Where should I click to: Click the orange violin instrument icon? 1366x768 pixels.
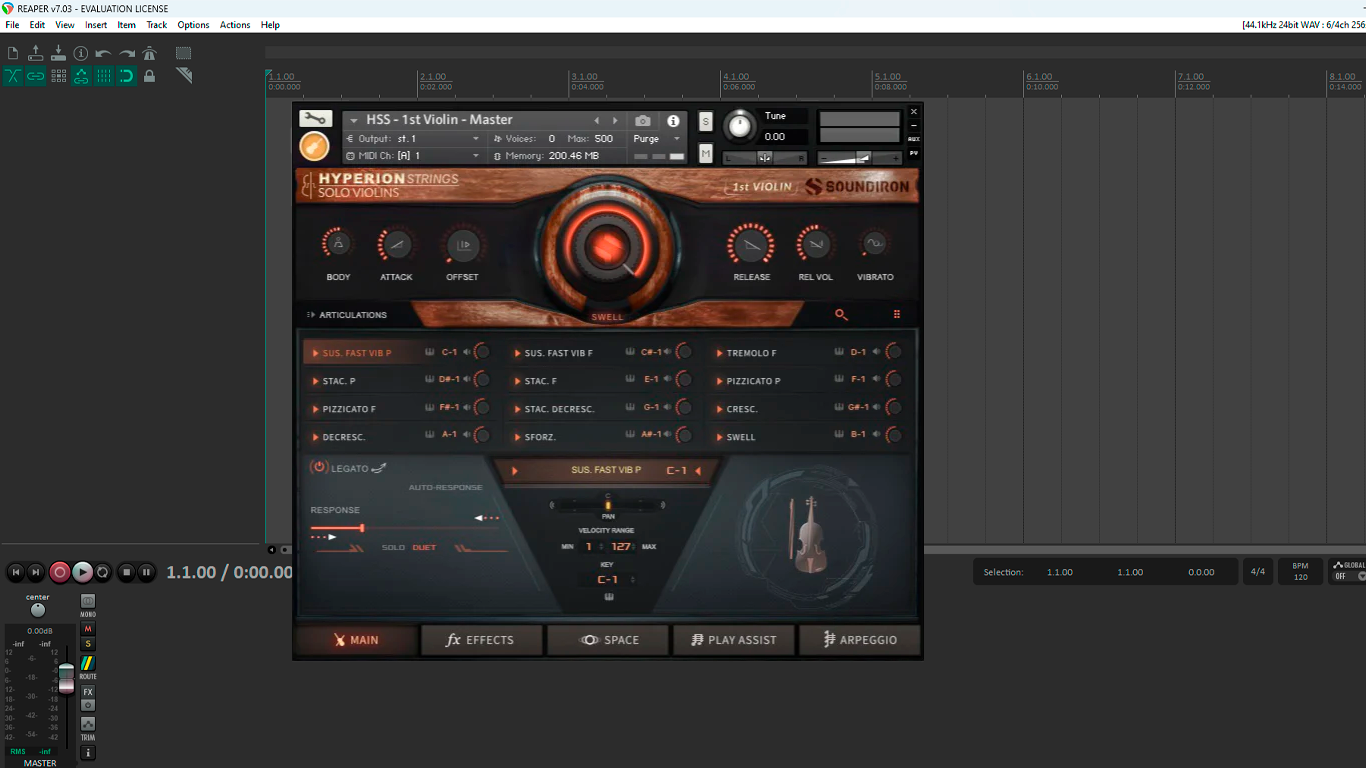(315, 146)
